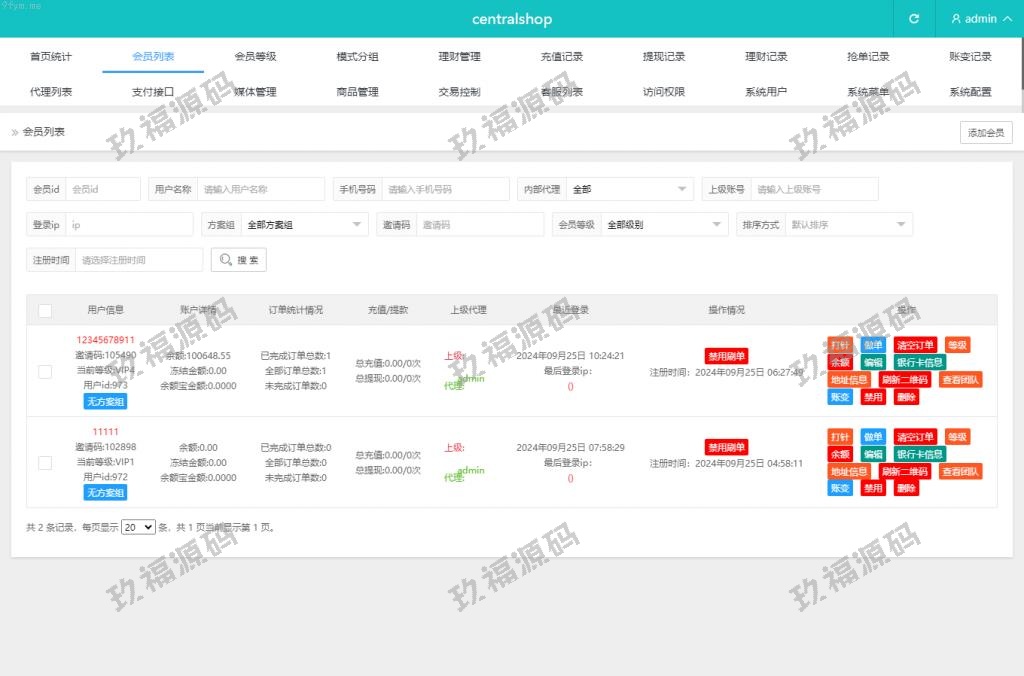
Task: Click the 手机号码 input field
Action: coord(443,189)
